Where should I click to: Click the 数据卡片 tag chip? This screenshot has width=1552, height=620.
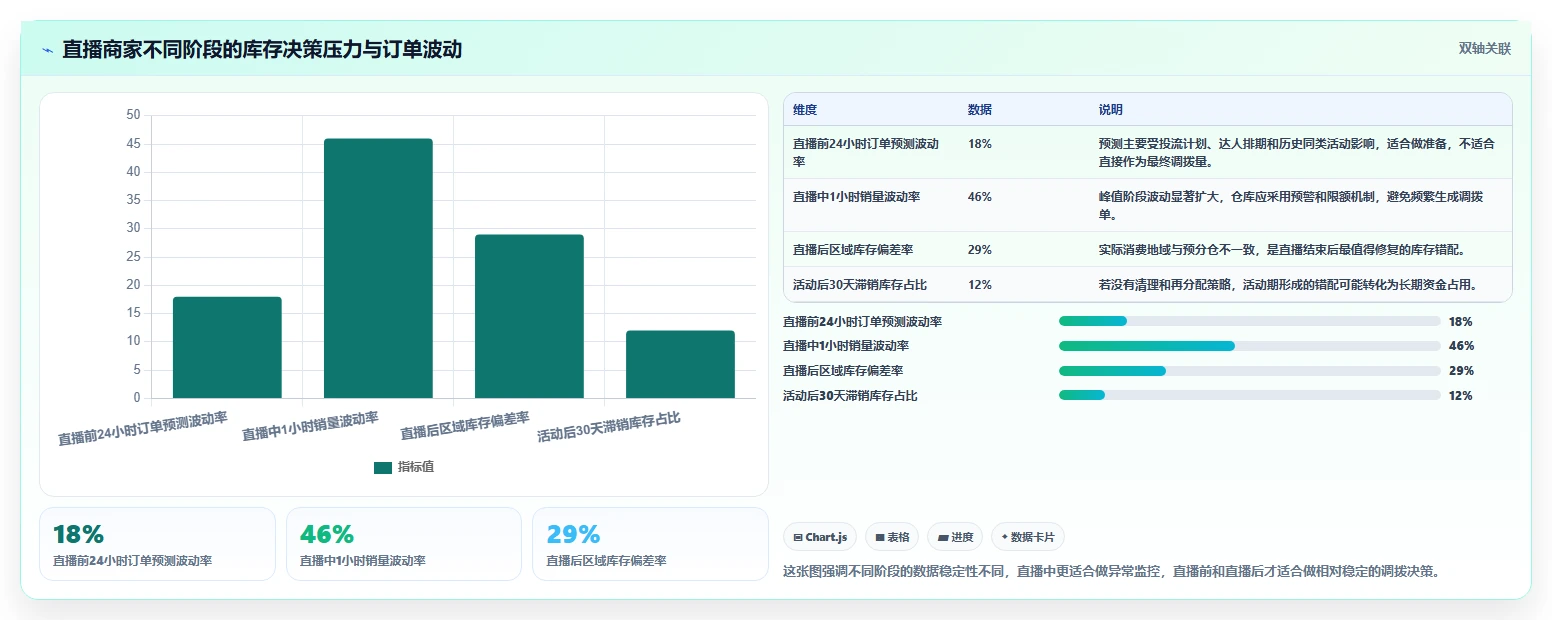(x=1028, y=537)
